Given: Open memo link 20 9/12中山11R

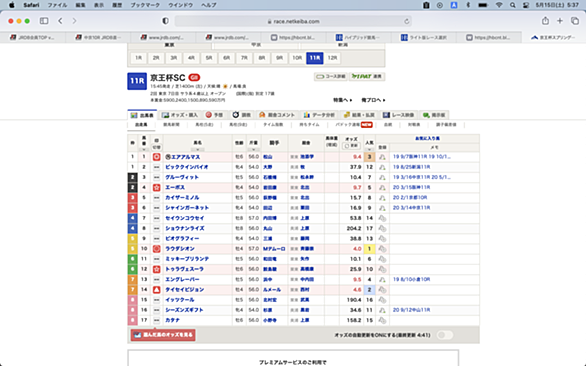Looking at the screenshot, I should pyautogui.click(x=411, y=310).
